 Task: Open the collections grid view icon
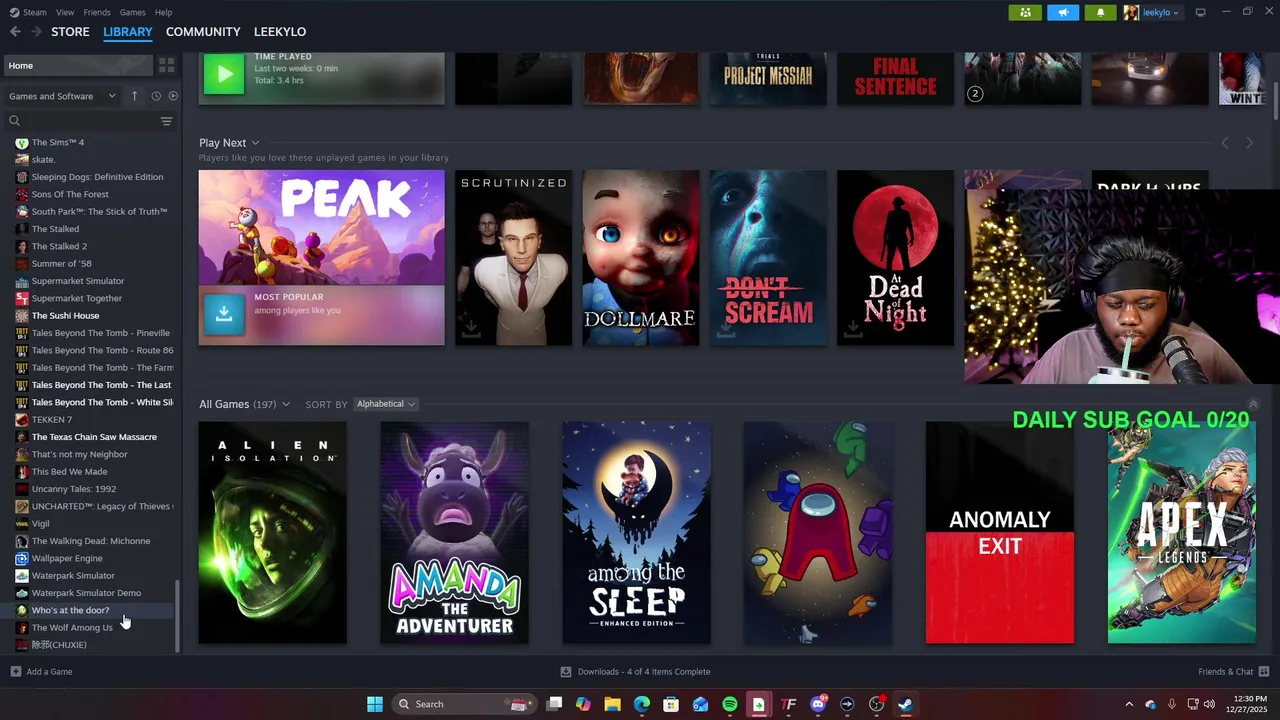[167, 65]
